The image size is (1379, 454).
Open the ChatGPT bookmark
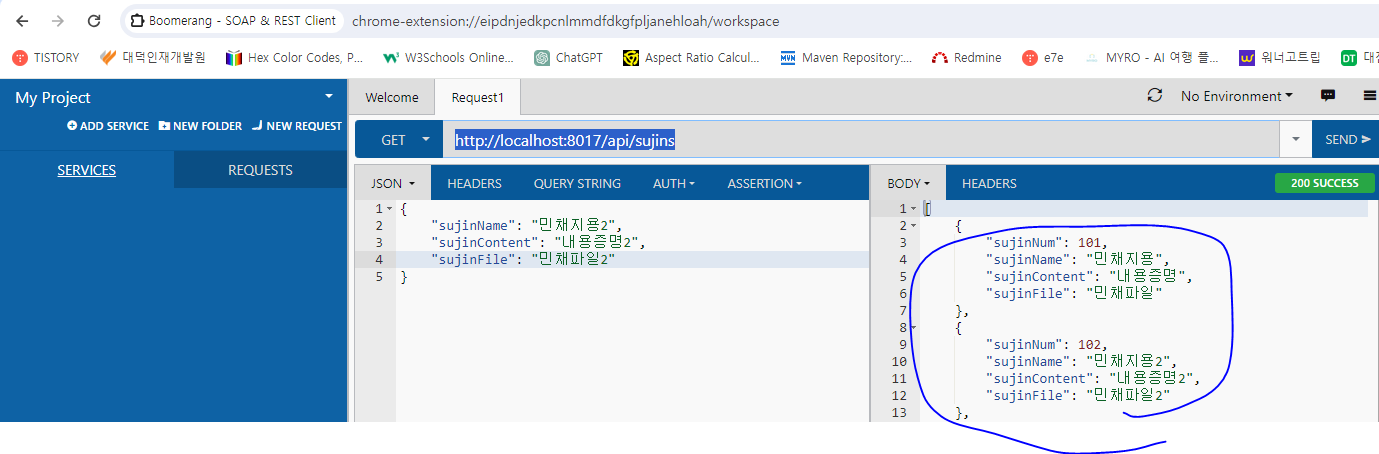(x=568, y=58)
